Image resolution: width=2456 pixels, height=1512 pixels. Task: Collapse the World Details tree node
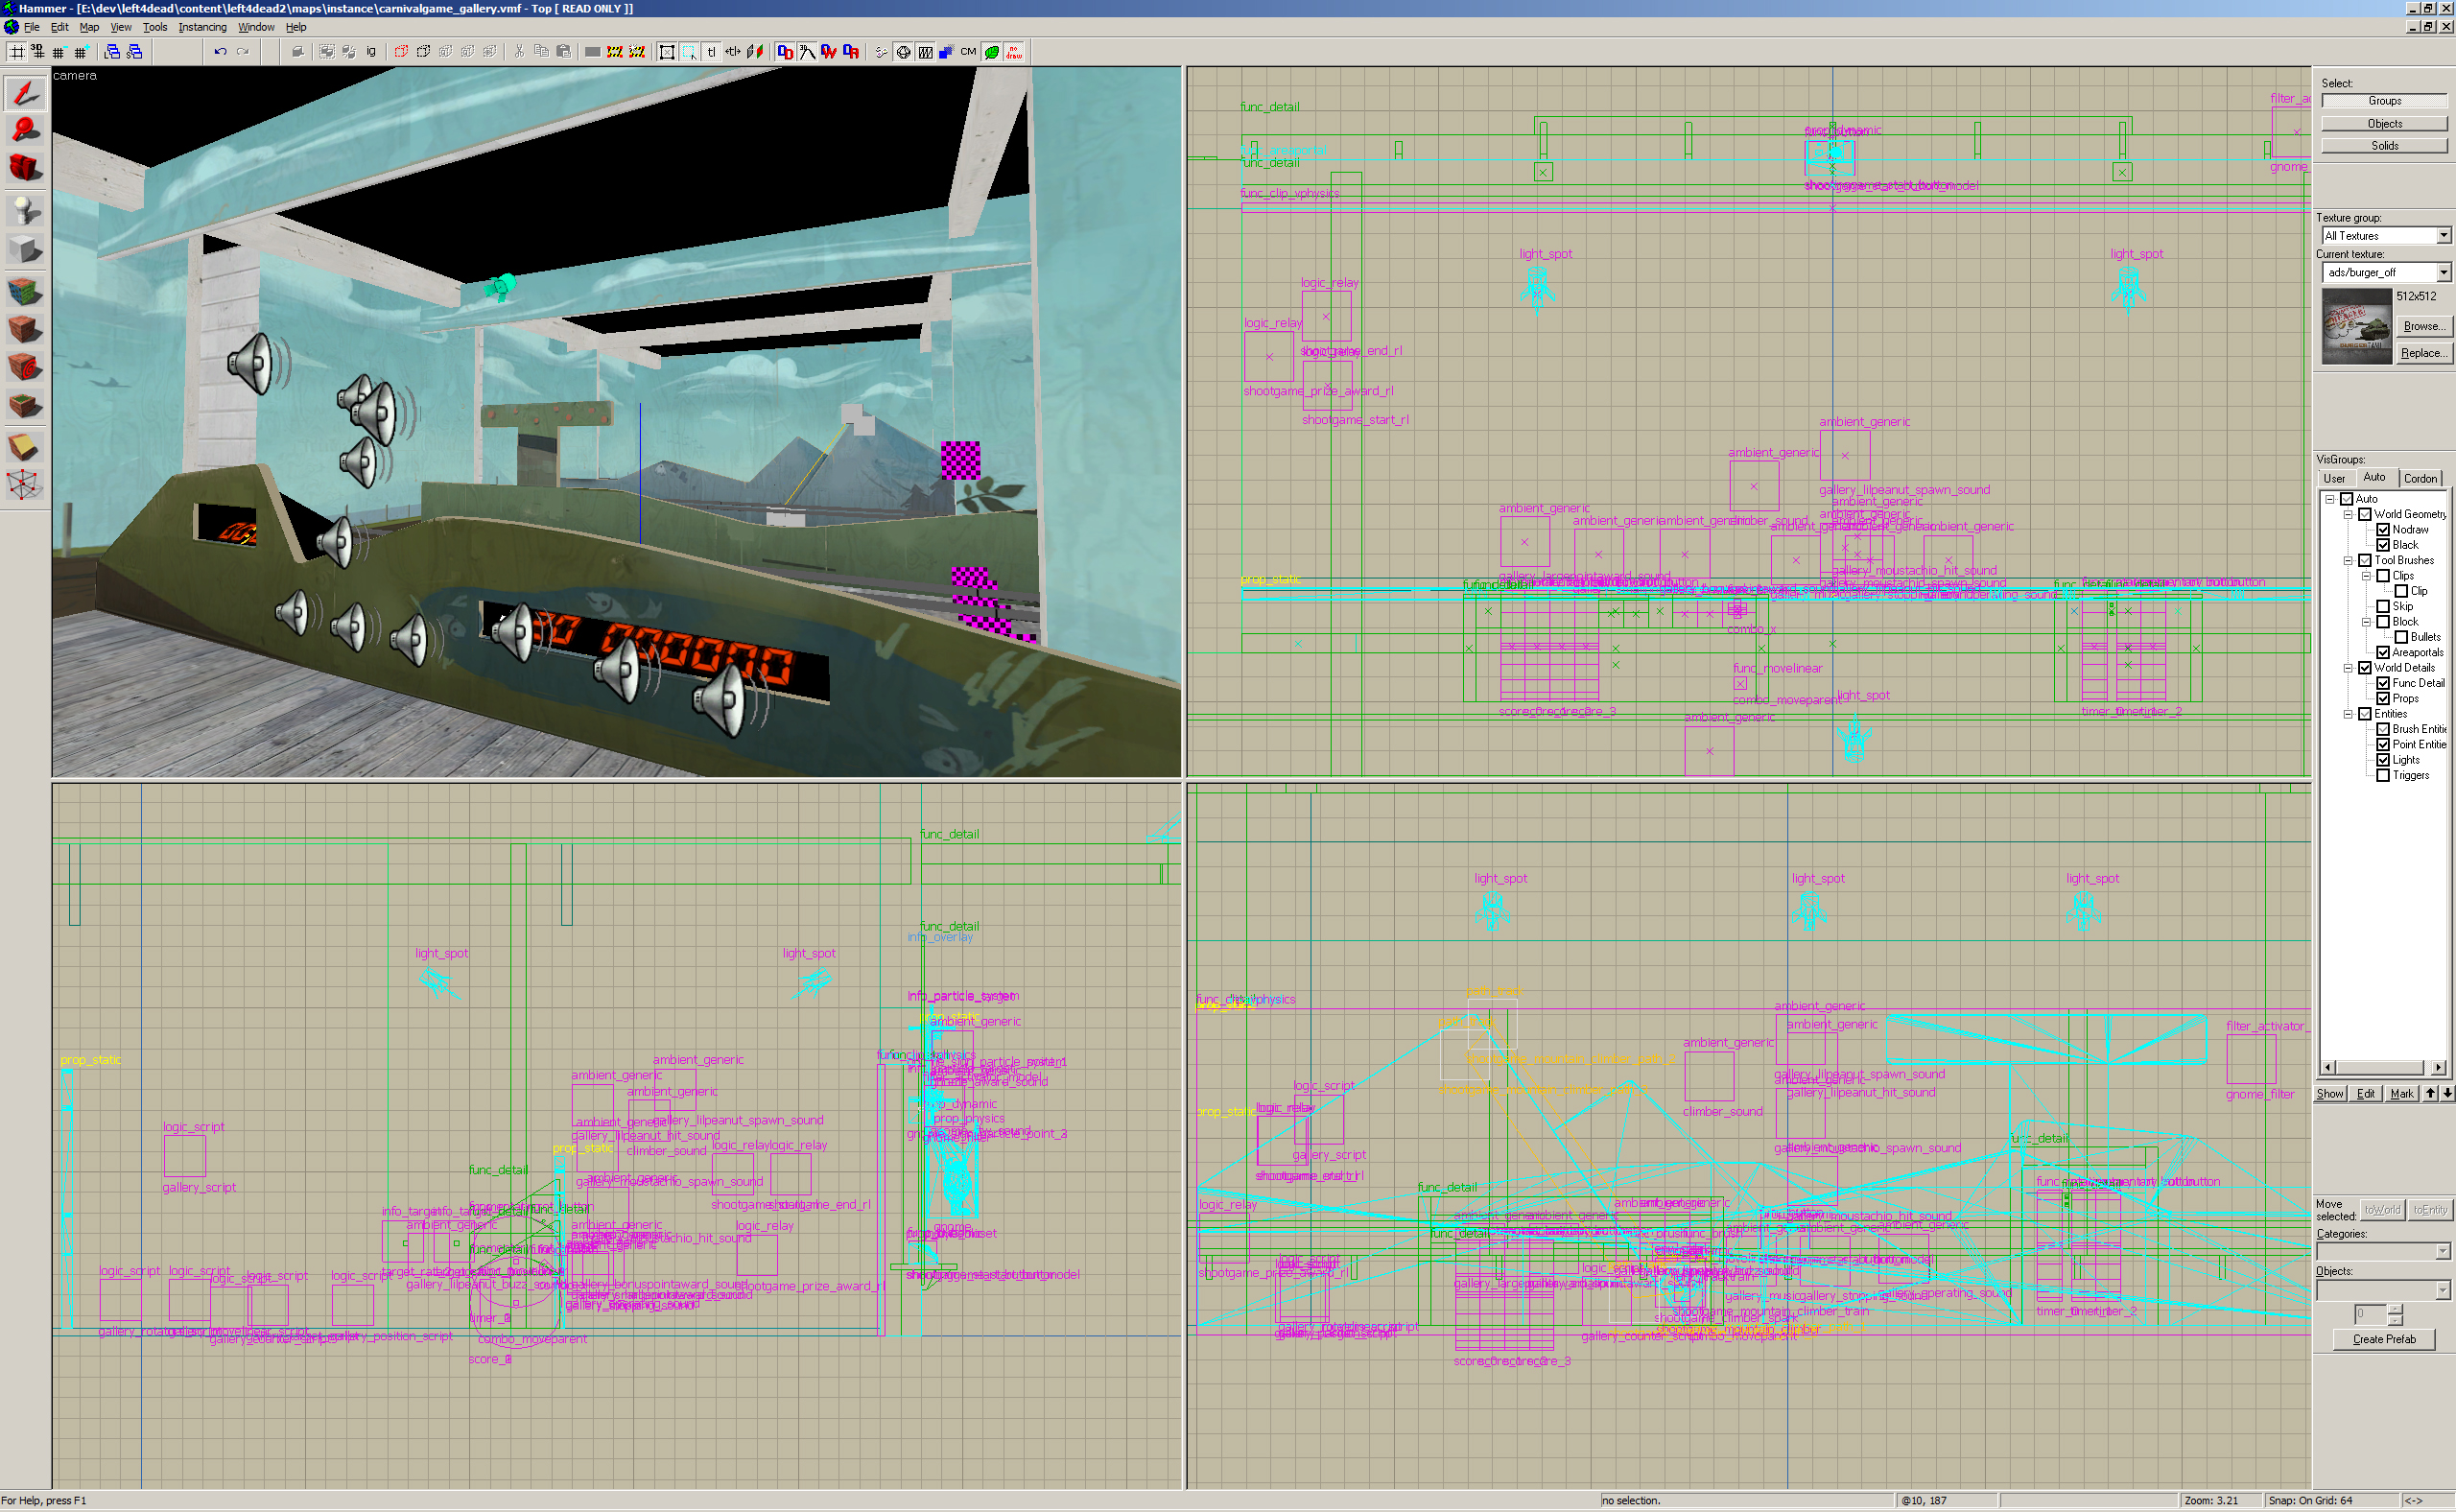pos(2348,668)
